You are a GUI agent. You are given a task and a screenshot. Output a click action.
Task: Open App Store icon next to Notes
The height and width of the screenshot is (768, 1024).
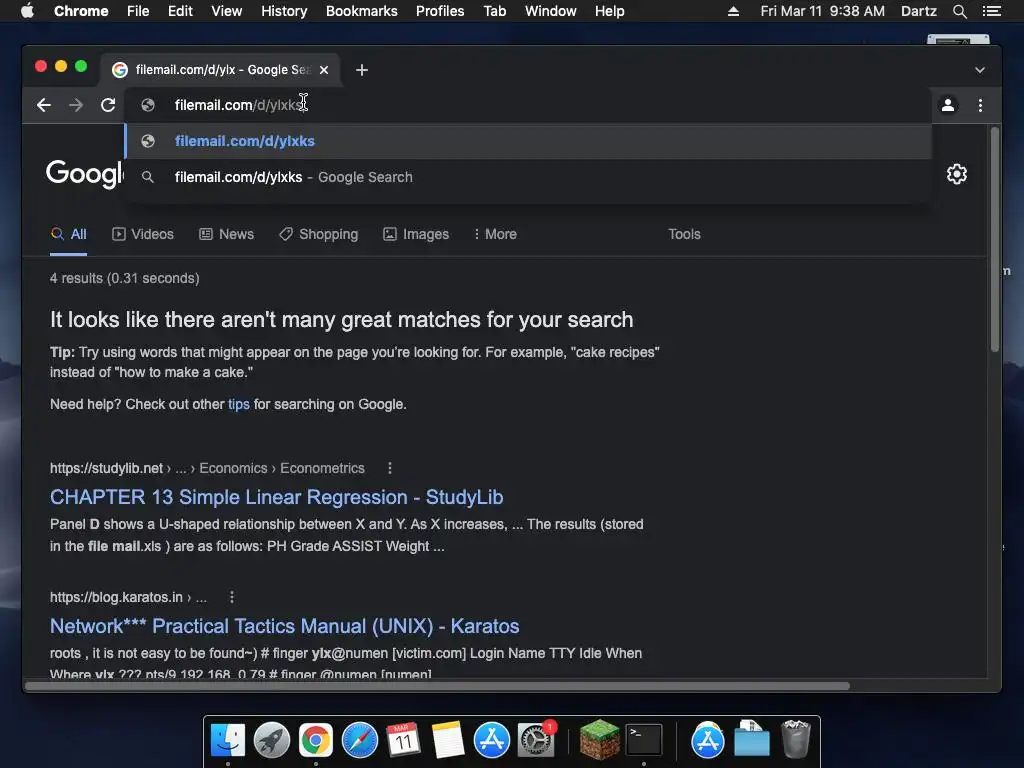492,740
